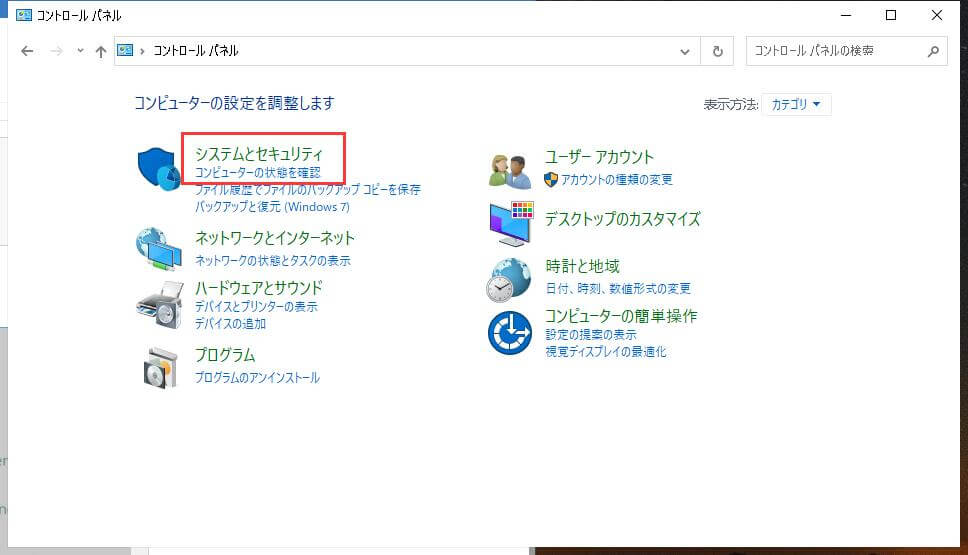The width and height of the screenshot is (968, 555).
Task: Click the search magnifier icon
Action: tap(933, 51)
